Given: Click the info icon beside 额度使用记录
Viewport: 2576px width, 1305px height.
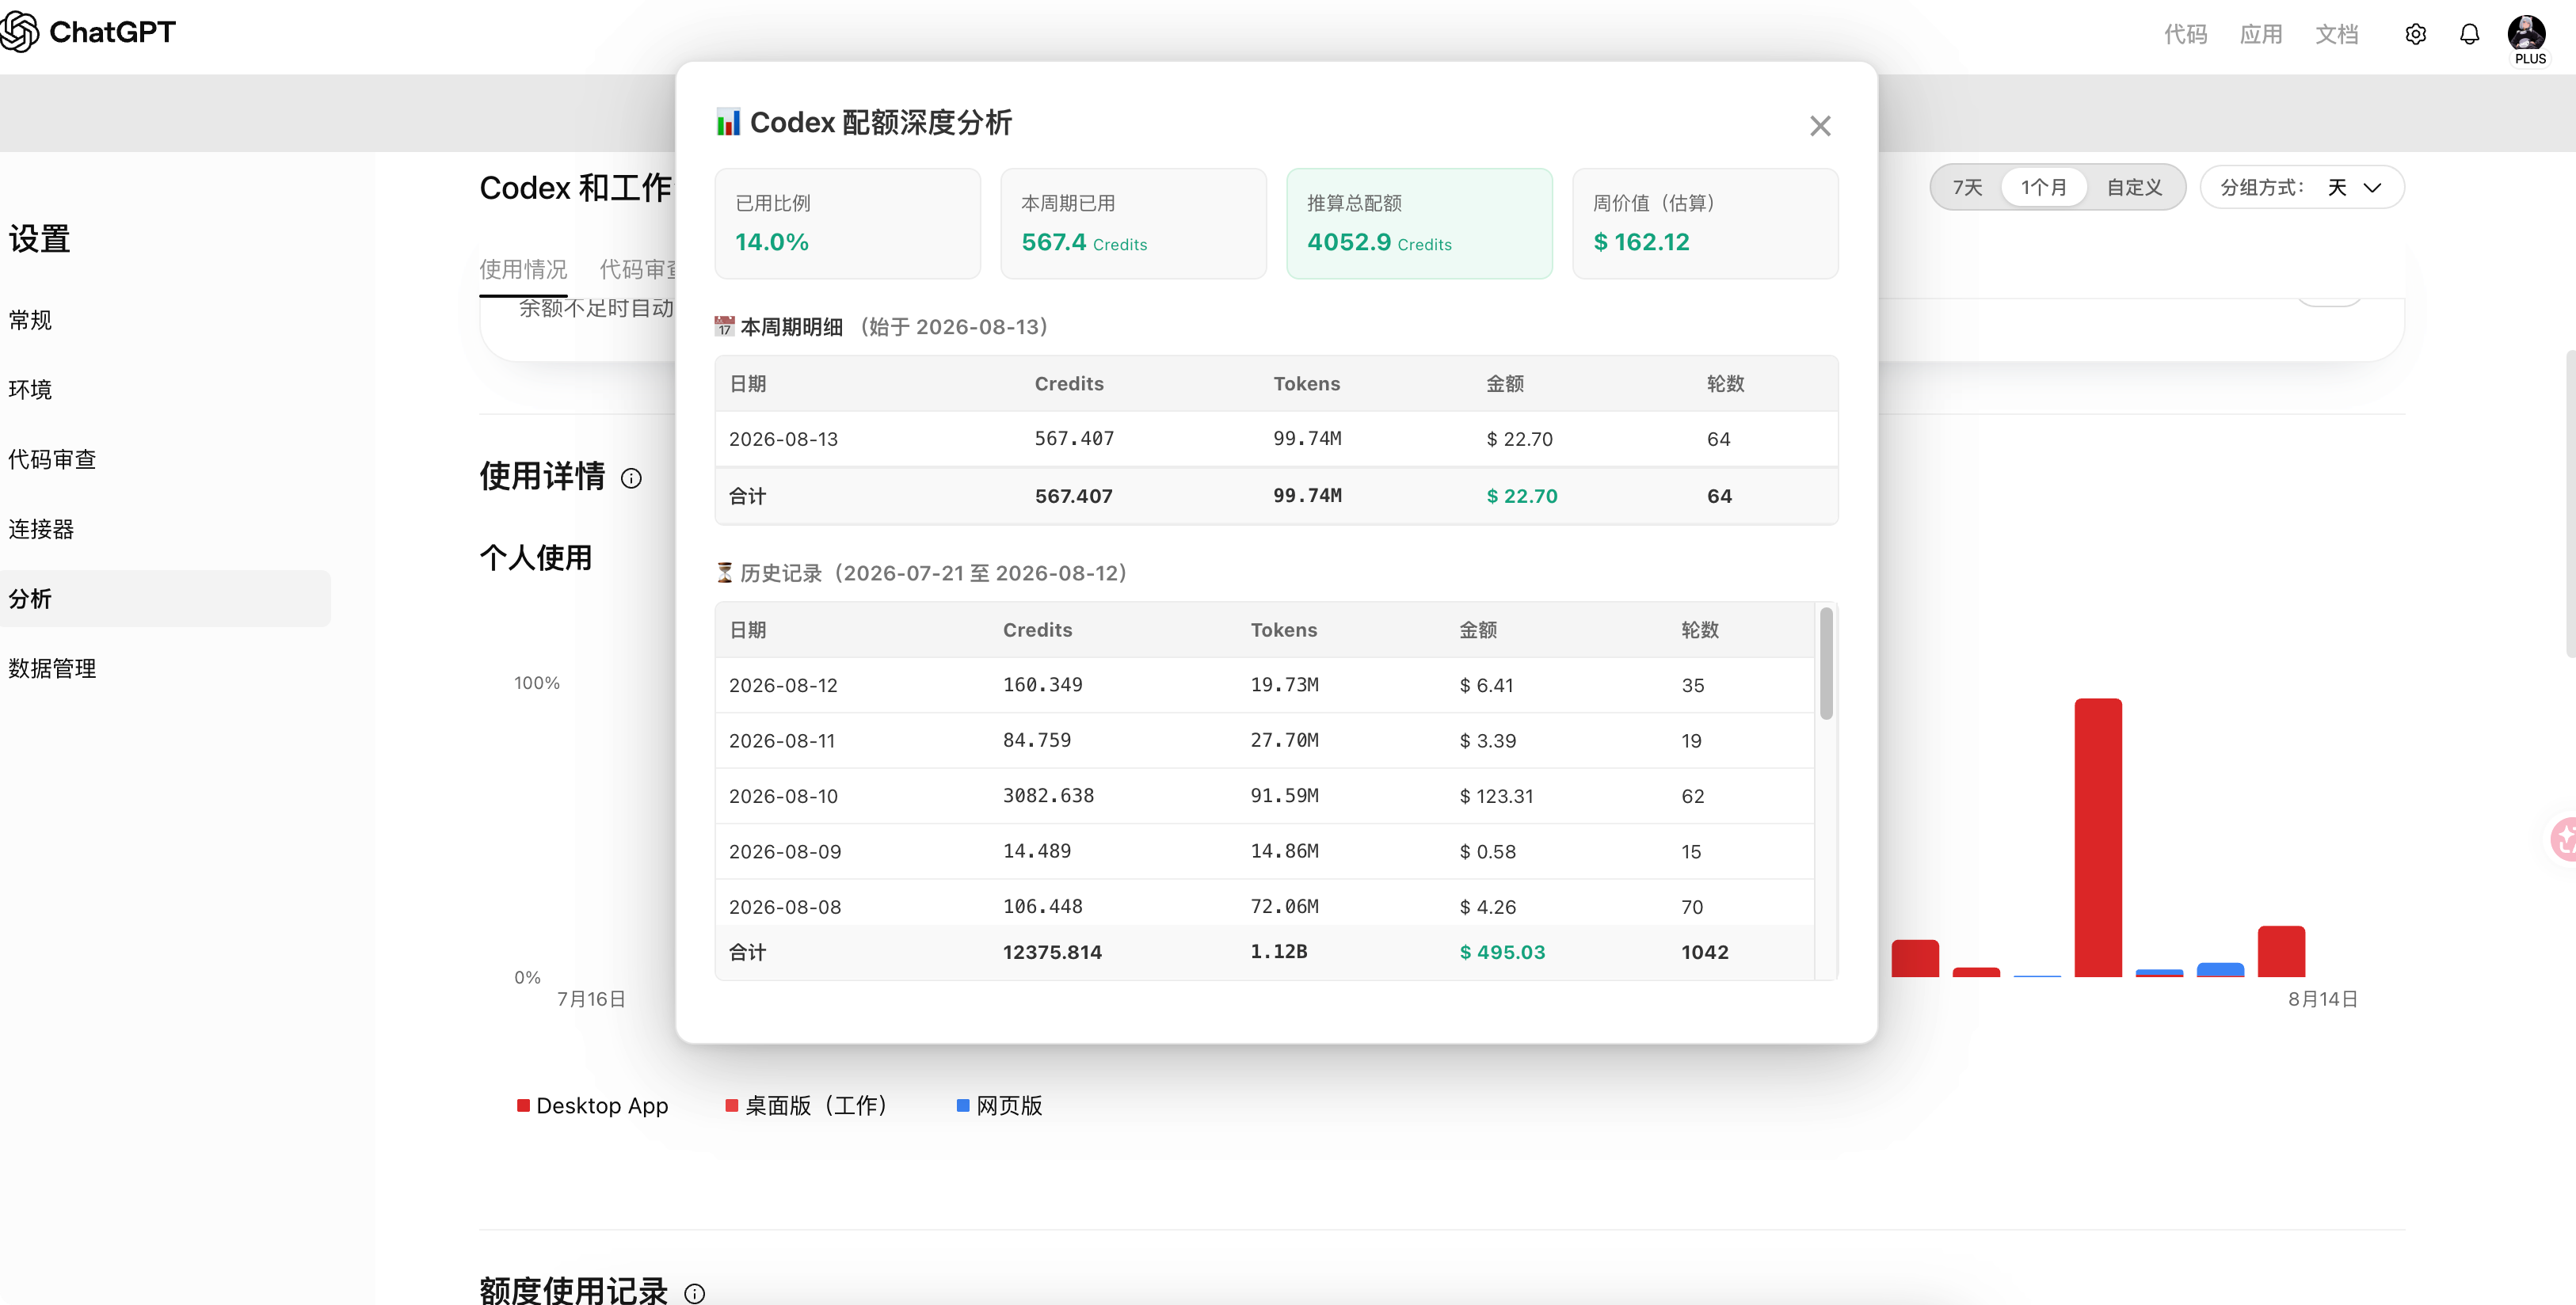Looking at the screenshot, I should coord(694,1293).
